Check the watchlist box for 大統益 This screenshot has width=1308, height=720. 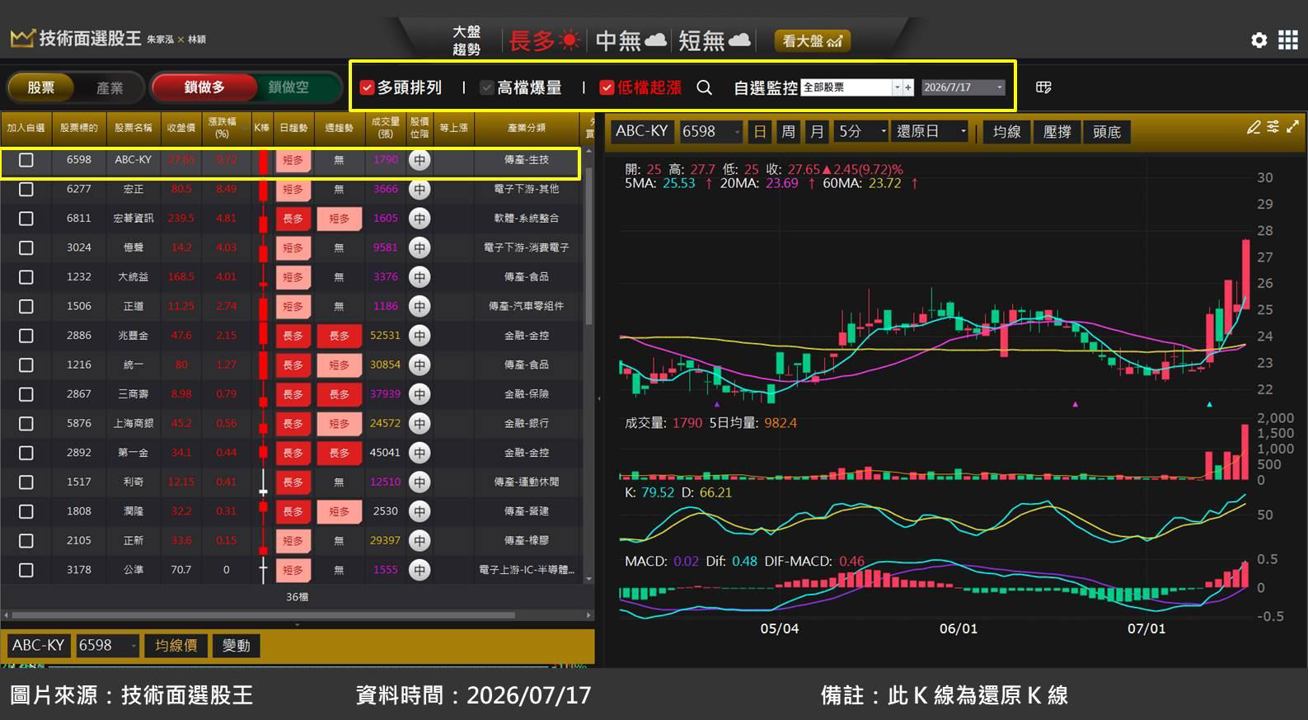coord(26,277)
